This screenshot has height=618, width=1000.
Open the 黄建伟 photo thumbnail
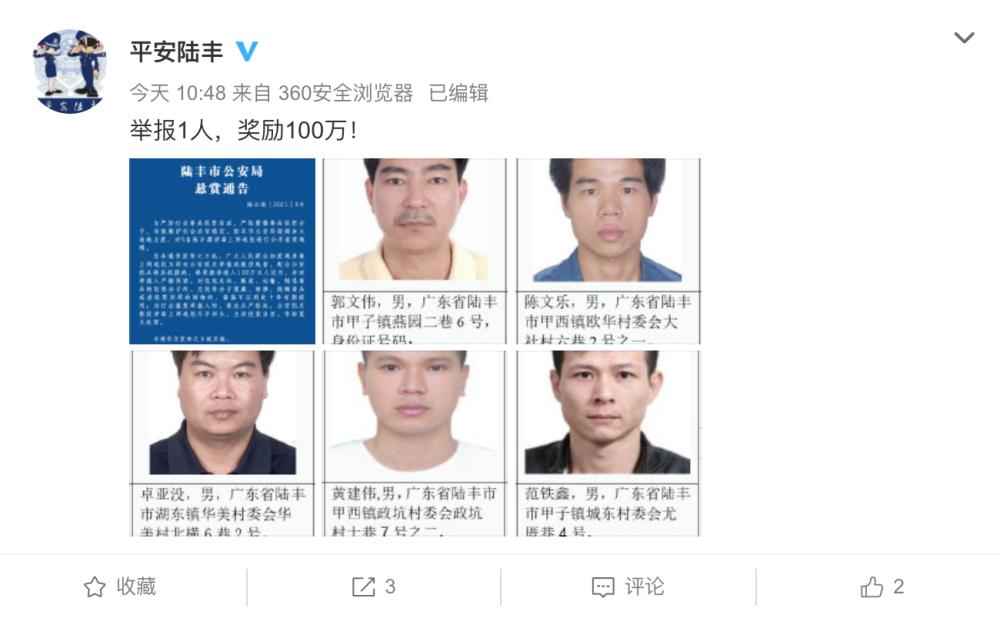[x=415, y=443]
